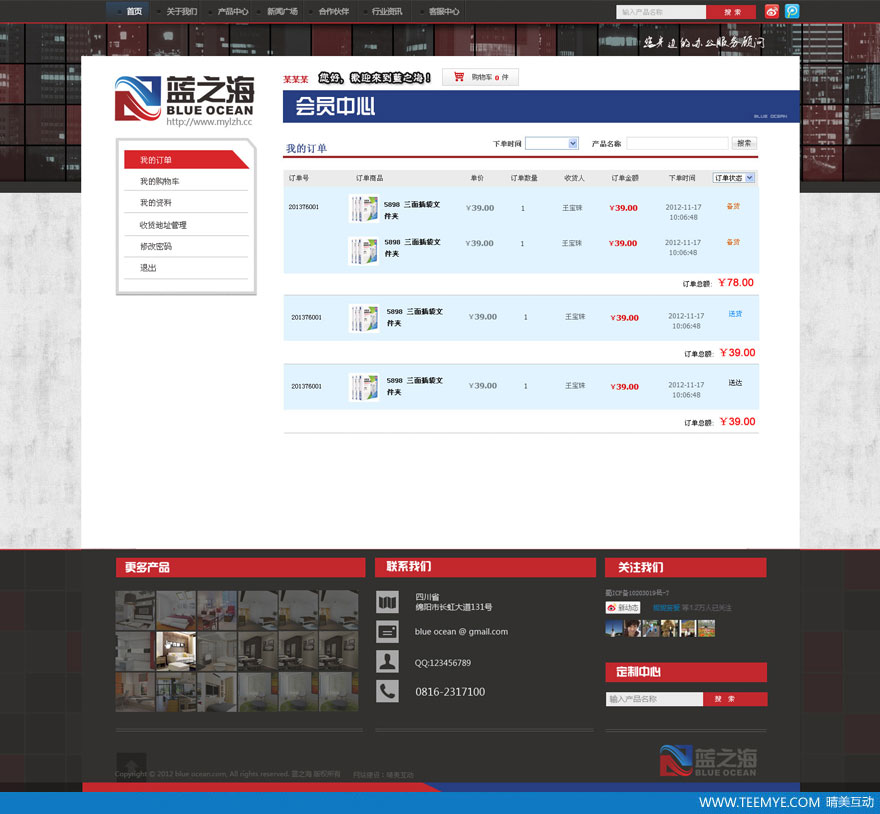Image resolution: width=880 pixels, height=814 pixels.
Task: Click product thumbnail in 送货 order row
Action: click(x=364, y=318)
